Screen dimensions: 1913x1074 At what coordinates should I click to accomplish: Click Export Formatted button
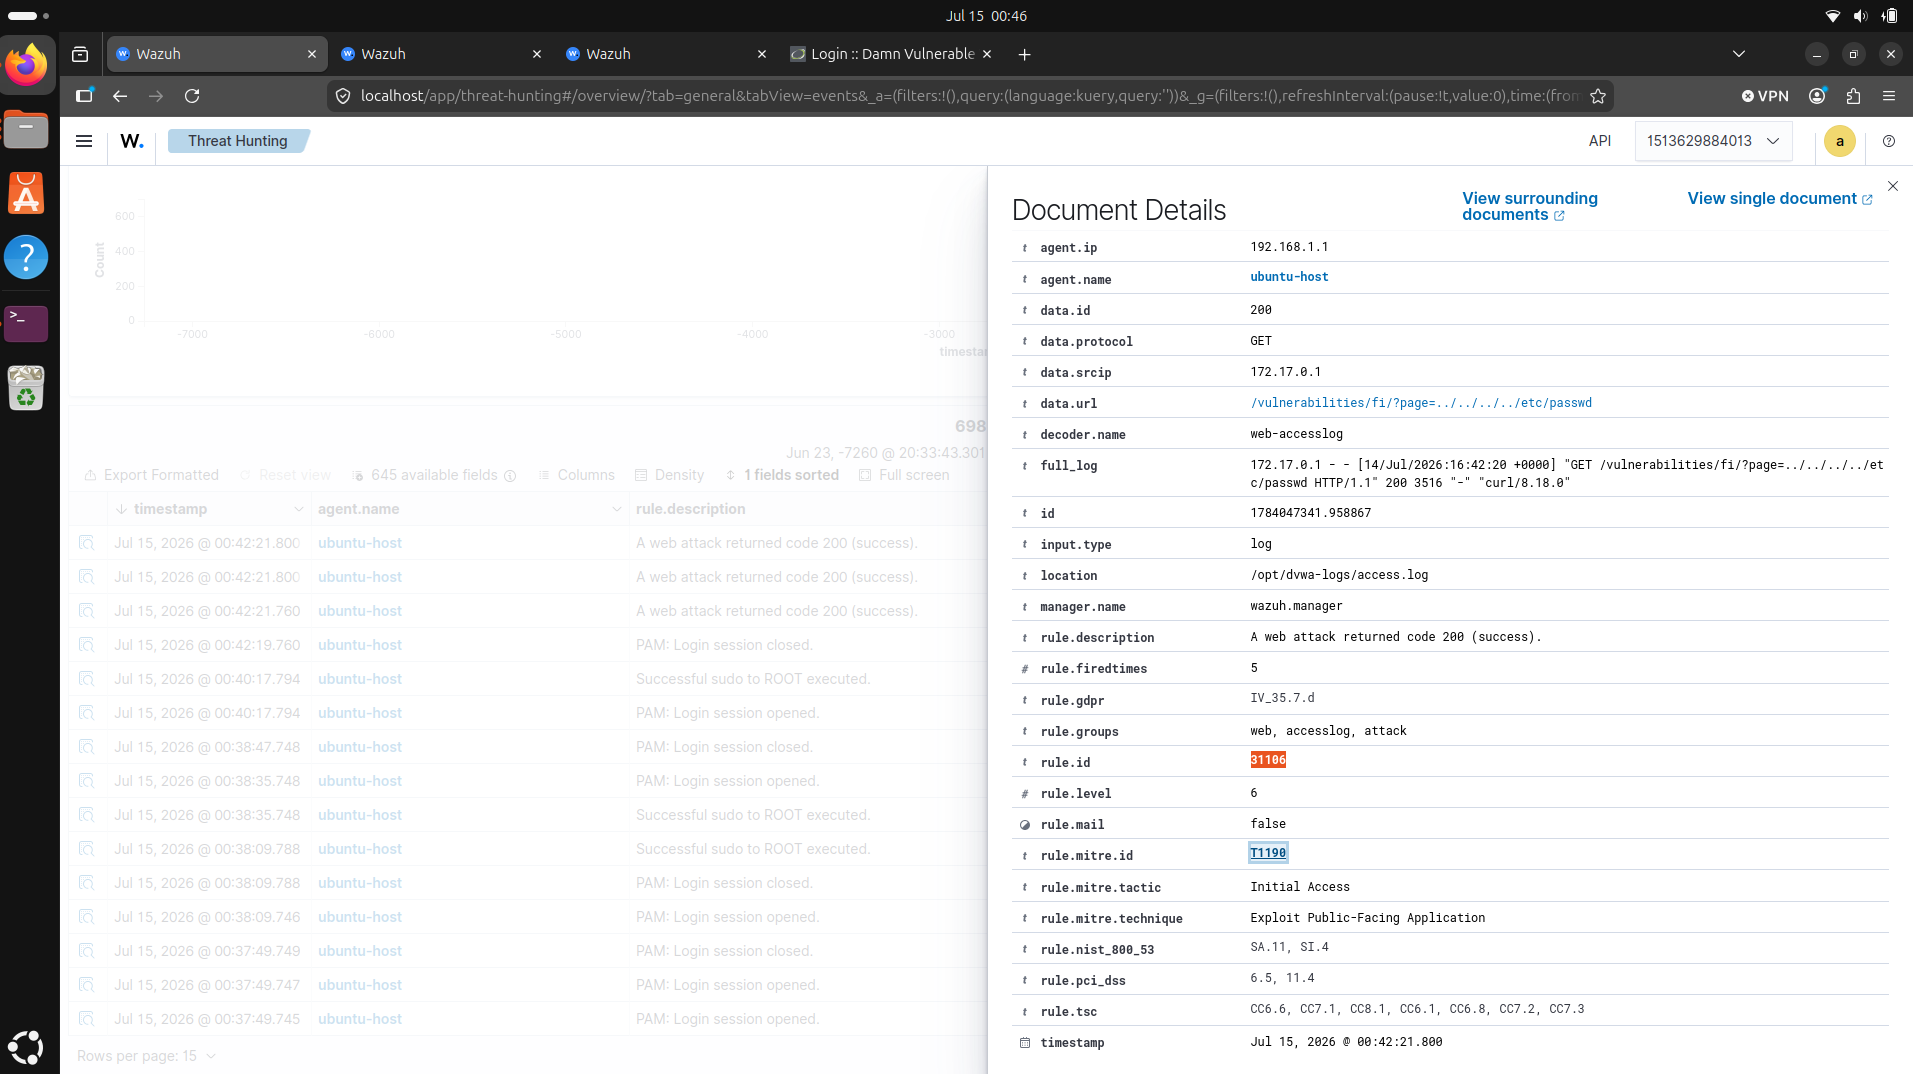151,475
